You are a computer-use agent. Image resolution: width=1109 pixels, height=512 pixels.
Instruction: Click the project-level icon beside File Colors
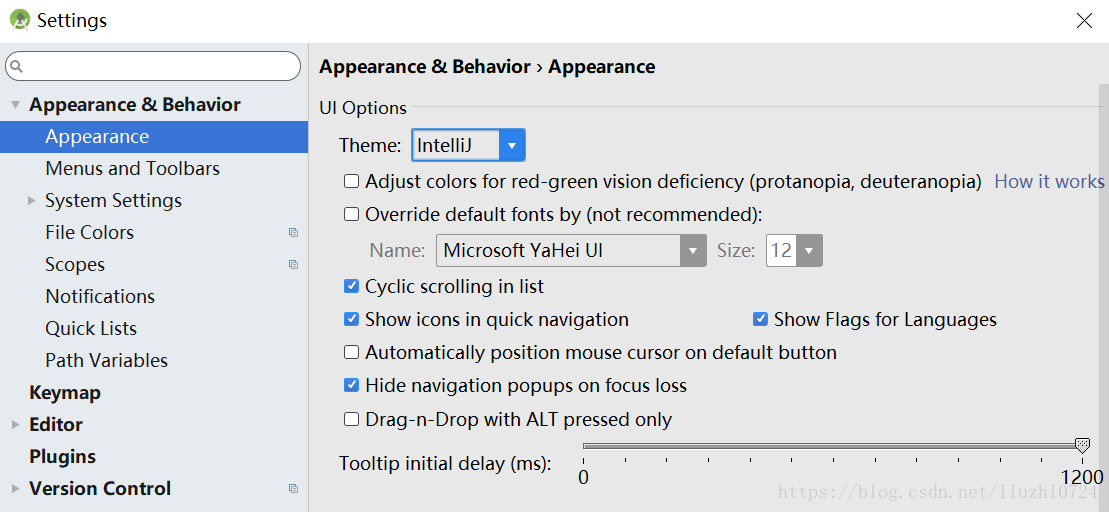coord(294,233)
